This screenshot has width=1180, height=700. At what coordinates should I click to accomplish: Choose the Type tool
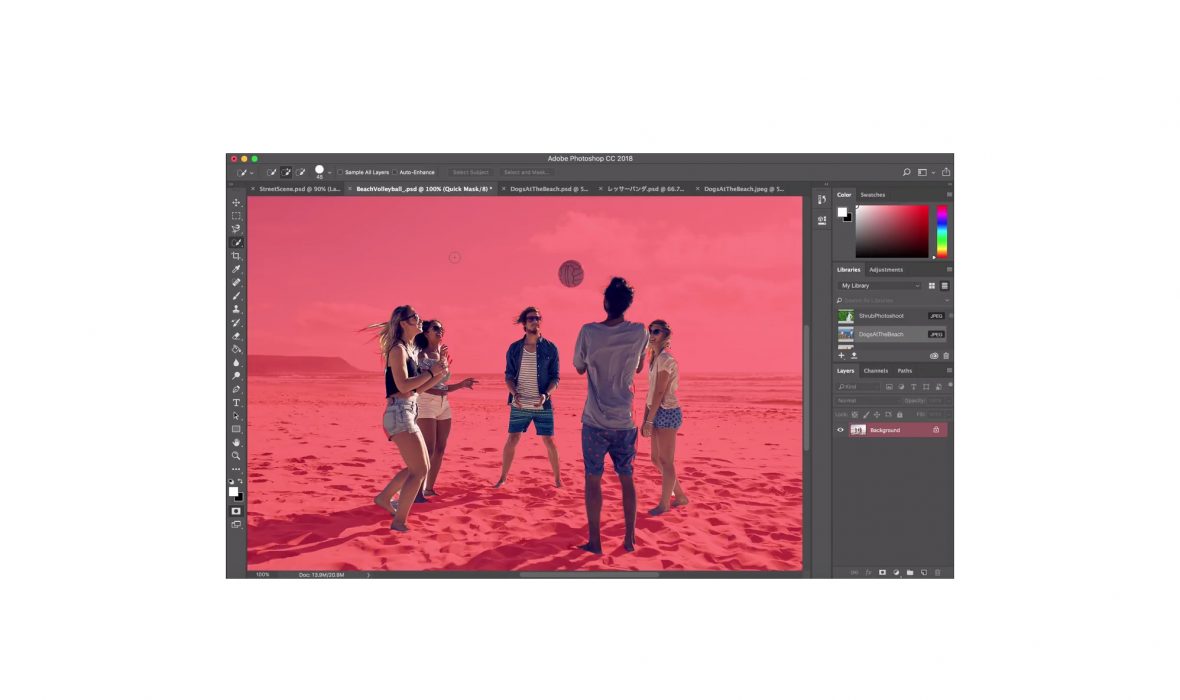click(236, 402)
